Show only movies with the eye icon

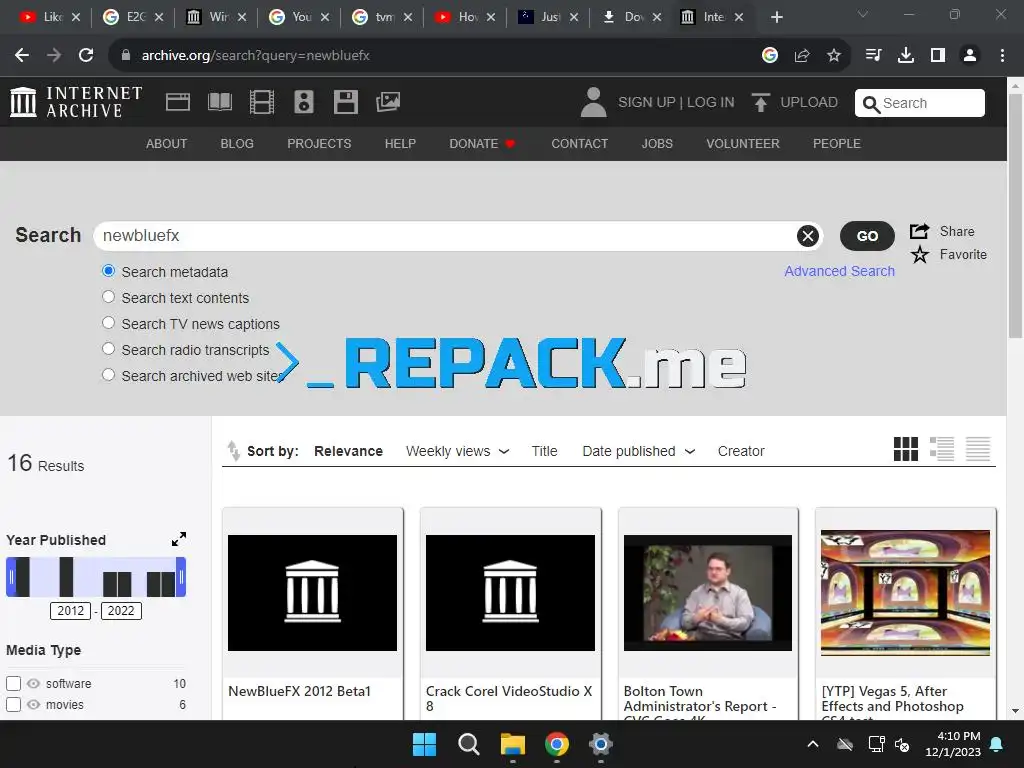point(33,705)
